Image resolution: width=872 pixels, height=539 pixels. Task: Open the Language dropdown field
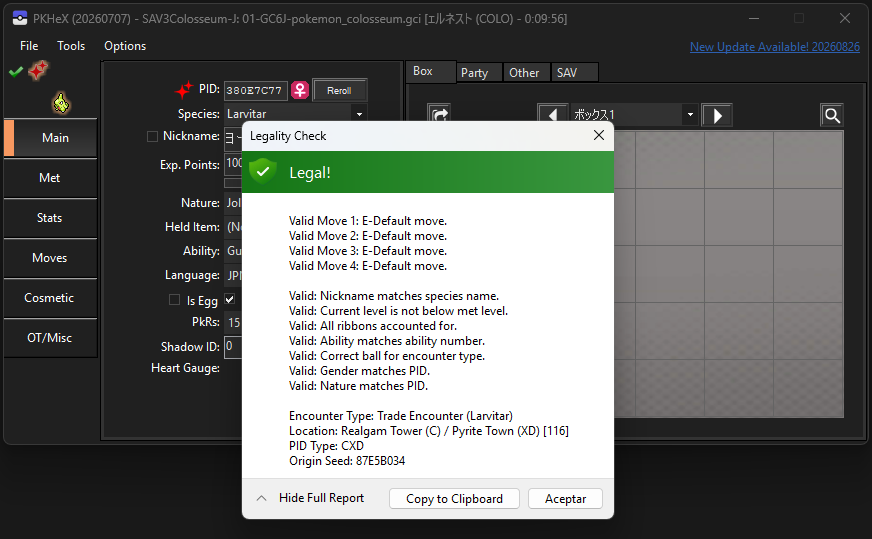[x=233, y=275]
